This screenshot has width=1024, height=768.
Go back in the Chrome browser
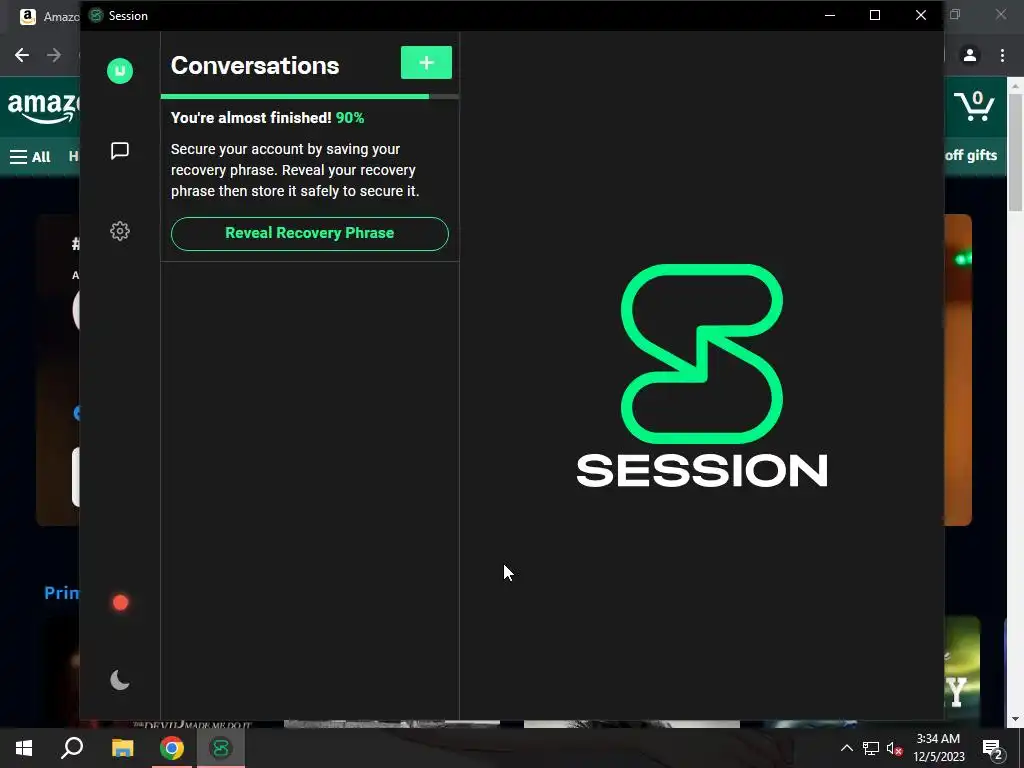[22, 56]
